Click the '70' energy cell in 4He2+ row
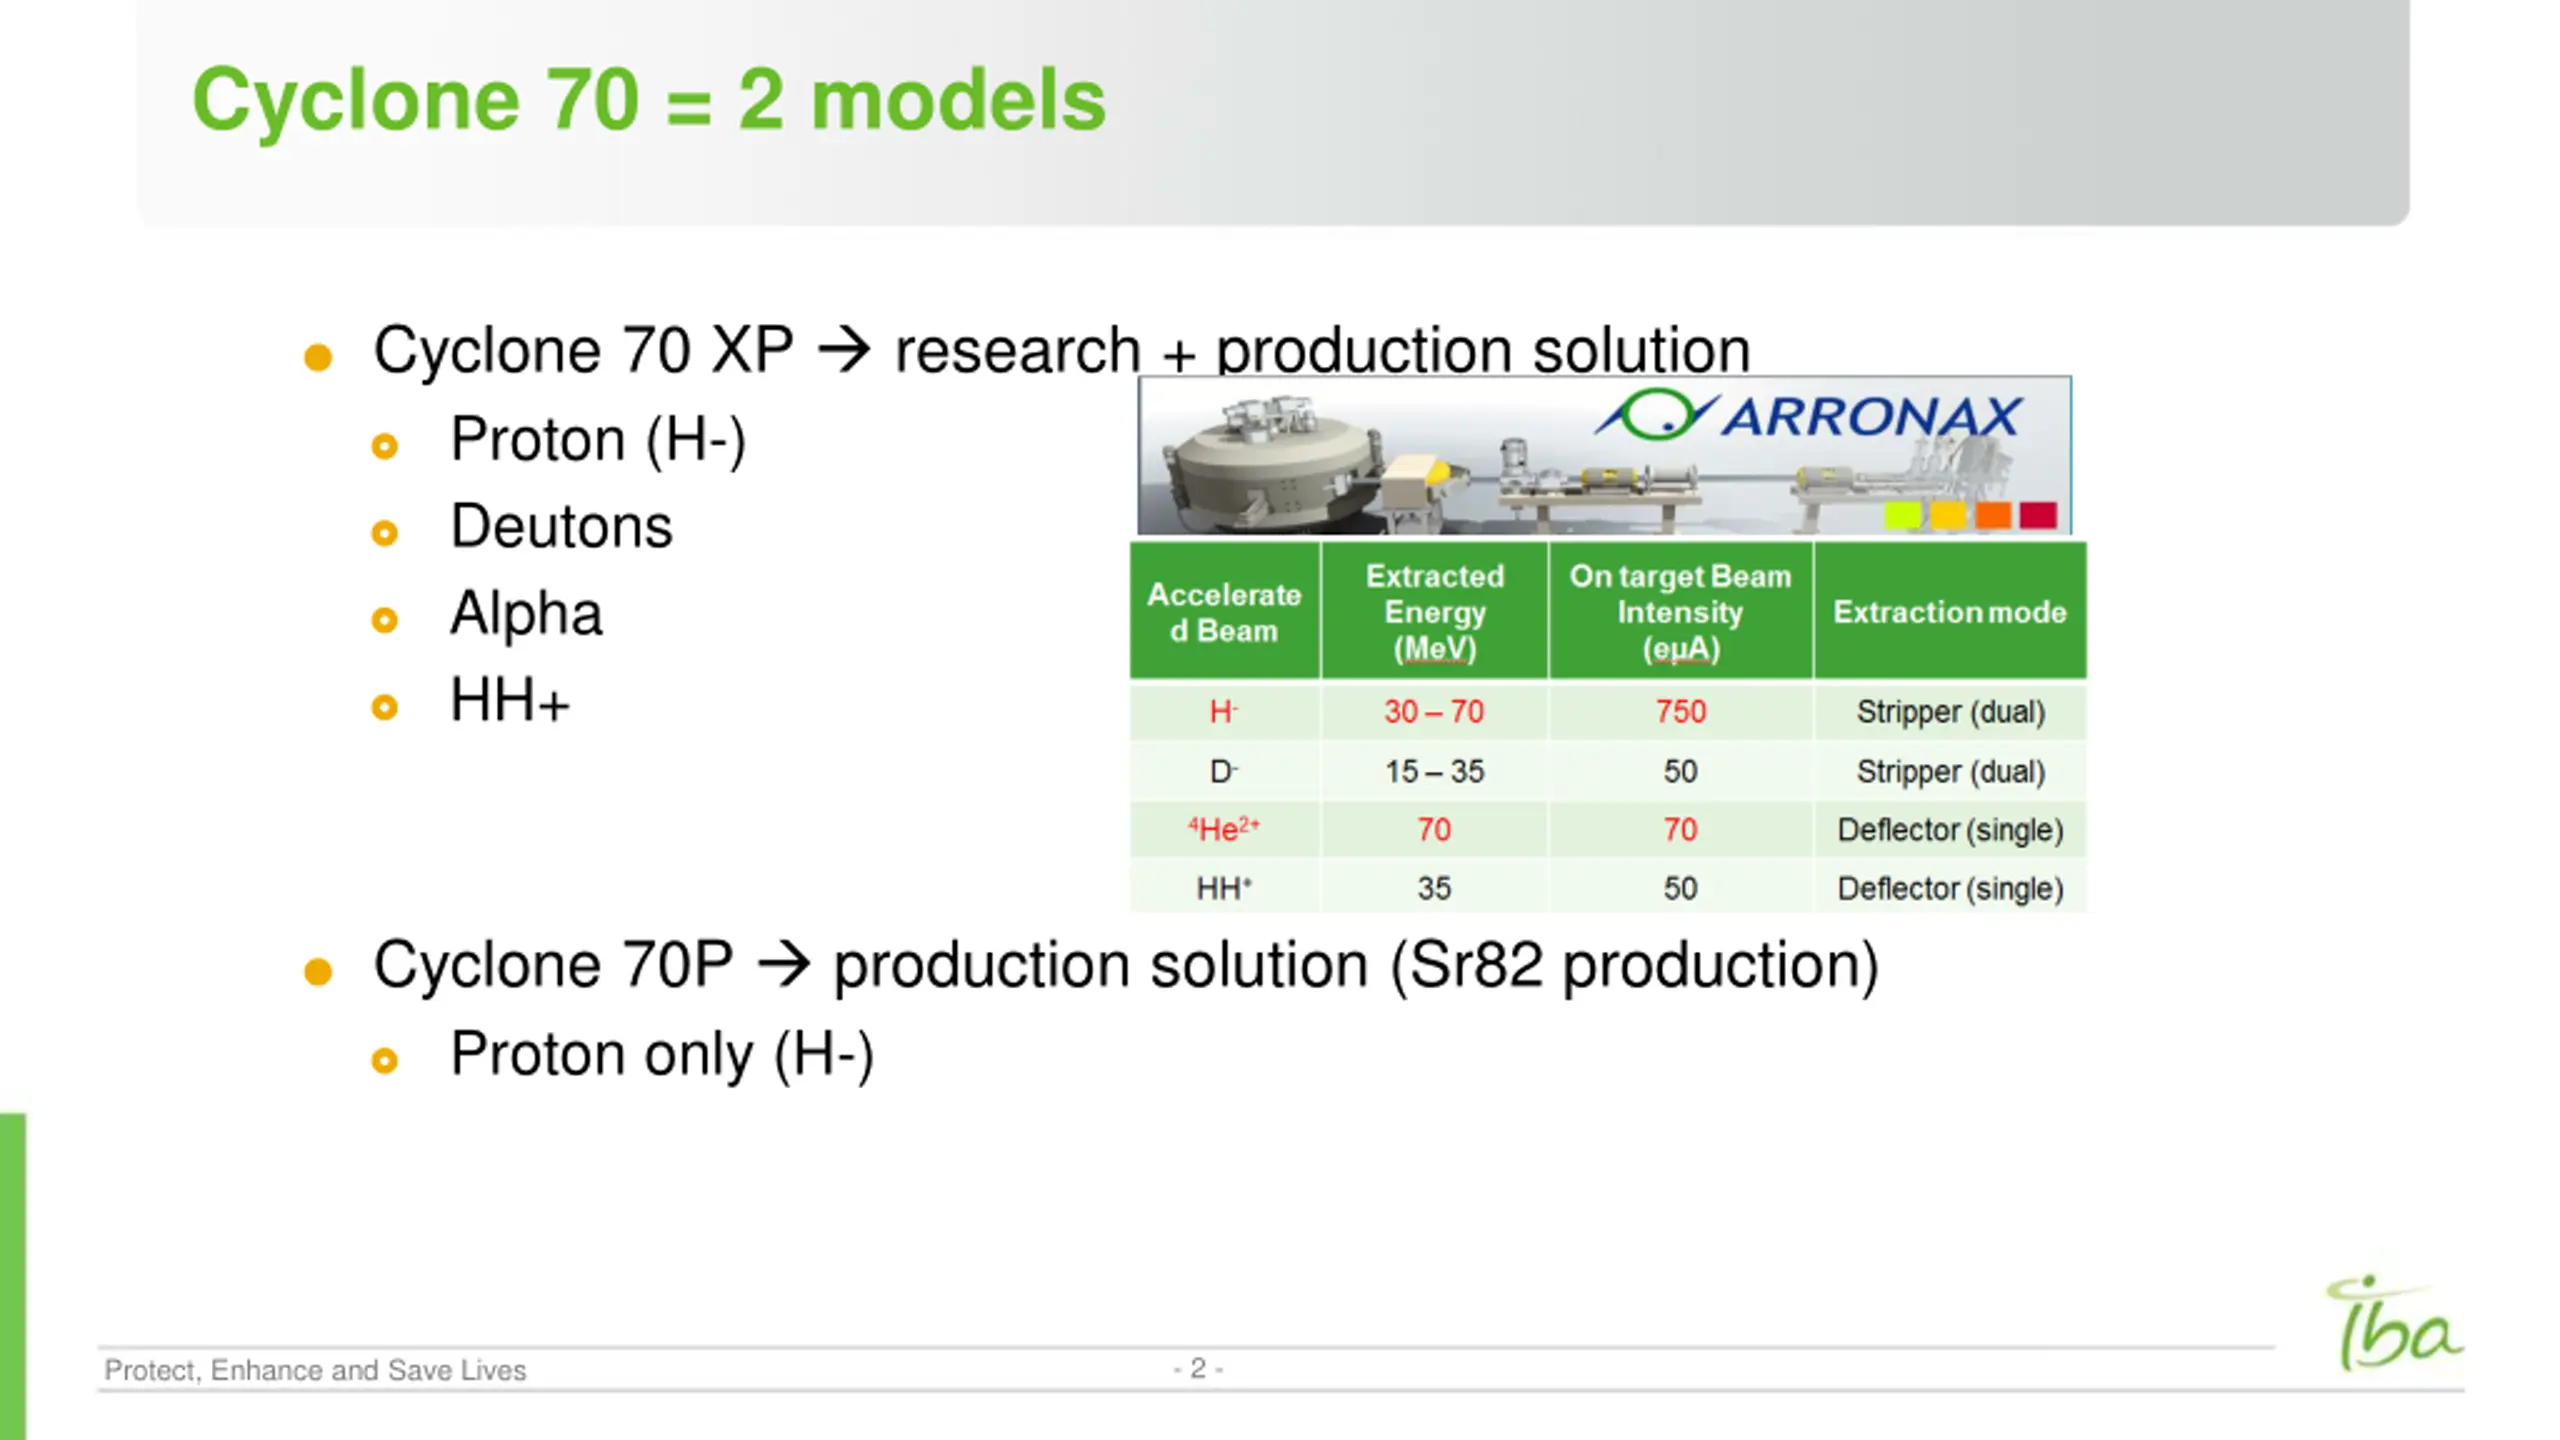The width and height of the screenshot is (2560, 1440). pyautogui.click(x=1434, y=829)
